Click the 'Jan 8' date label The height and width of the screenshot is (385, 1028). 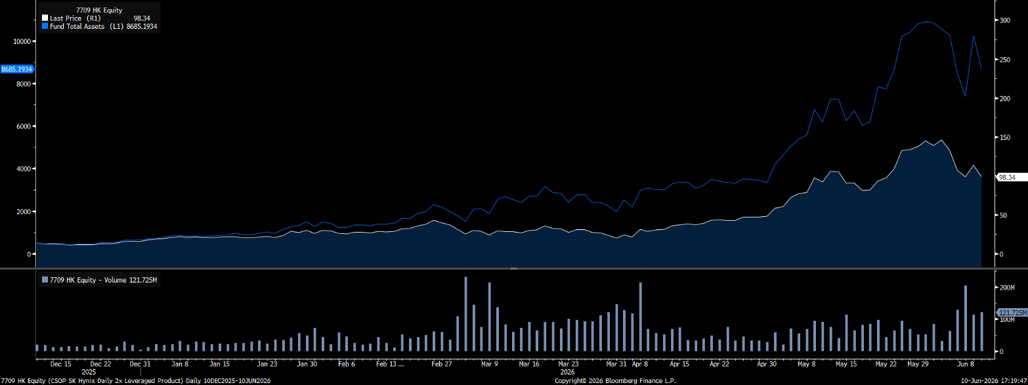coord(179,362)
